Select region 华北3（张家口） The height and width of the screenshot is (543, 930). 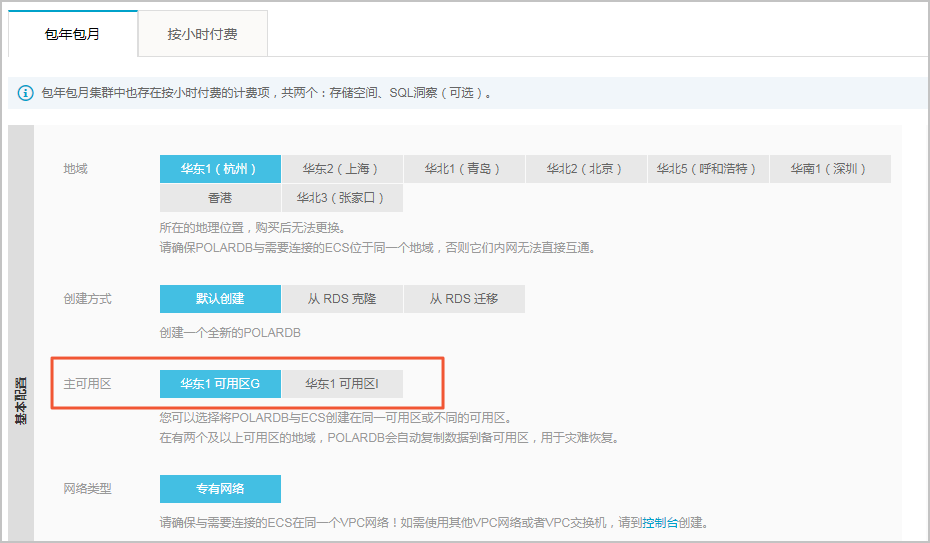[342, 198]
